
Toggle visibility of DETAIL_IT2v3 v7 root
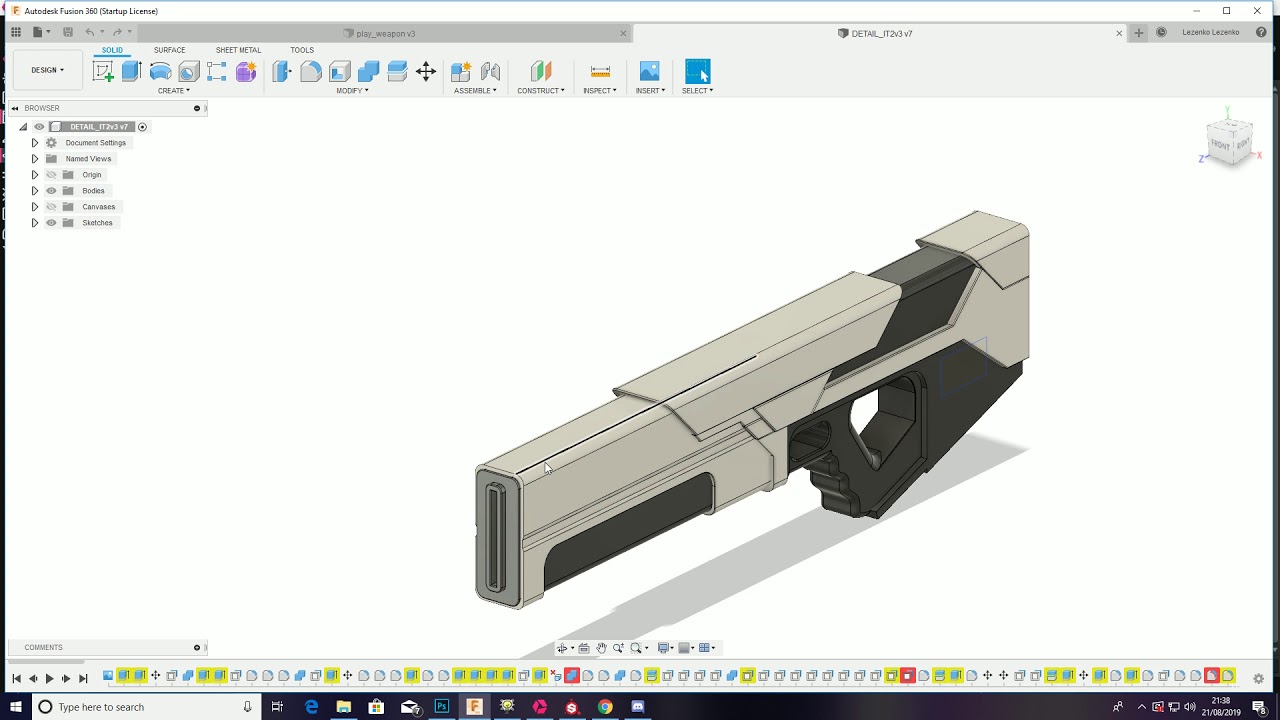coord(39,127)
